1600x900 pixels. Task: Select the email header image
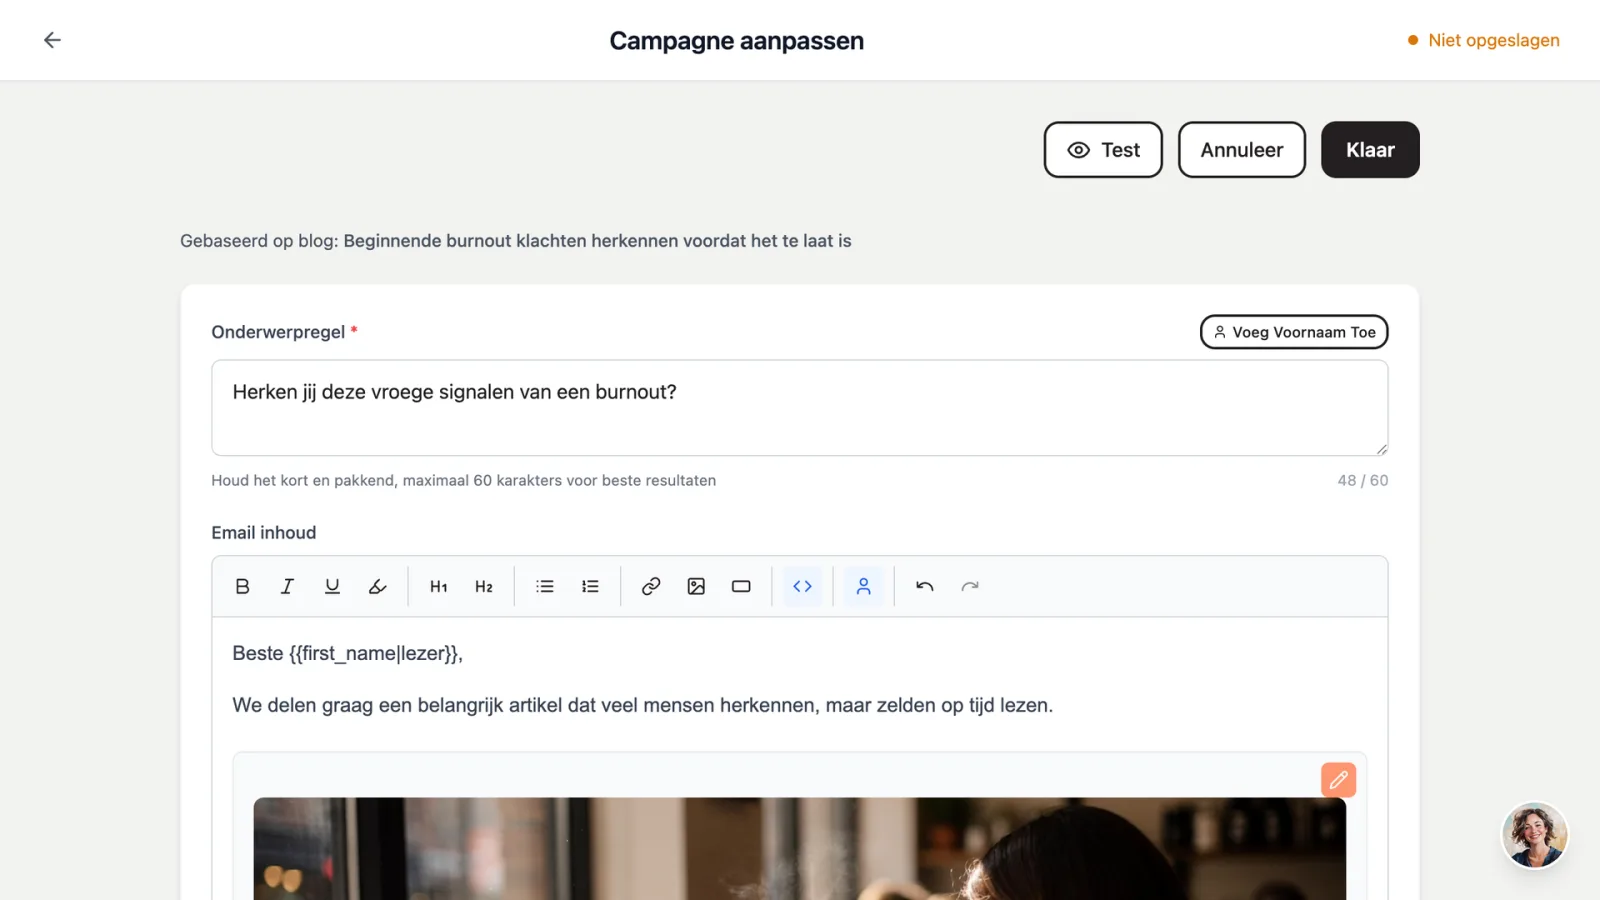pos(800,848)
